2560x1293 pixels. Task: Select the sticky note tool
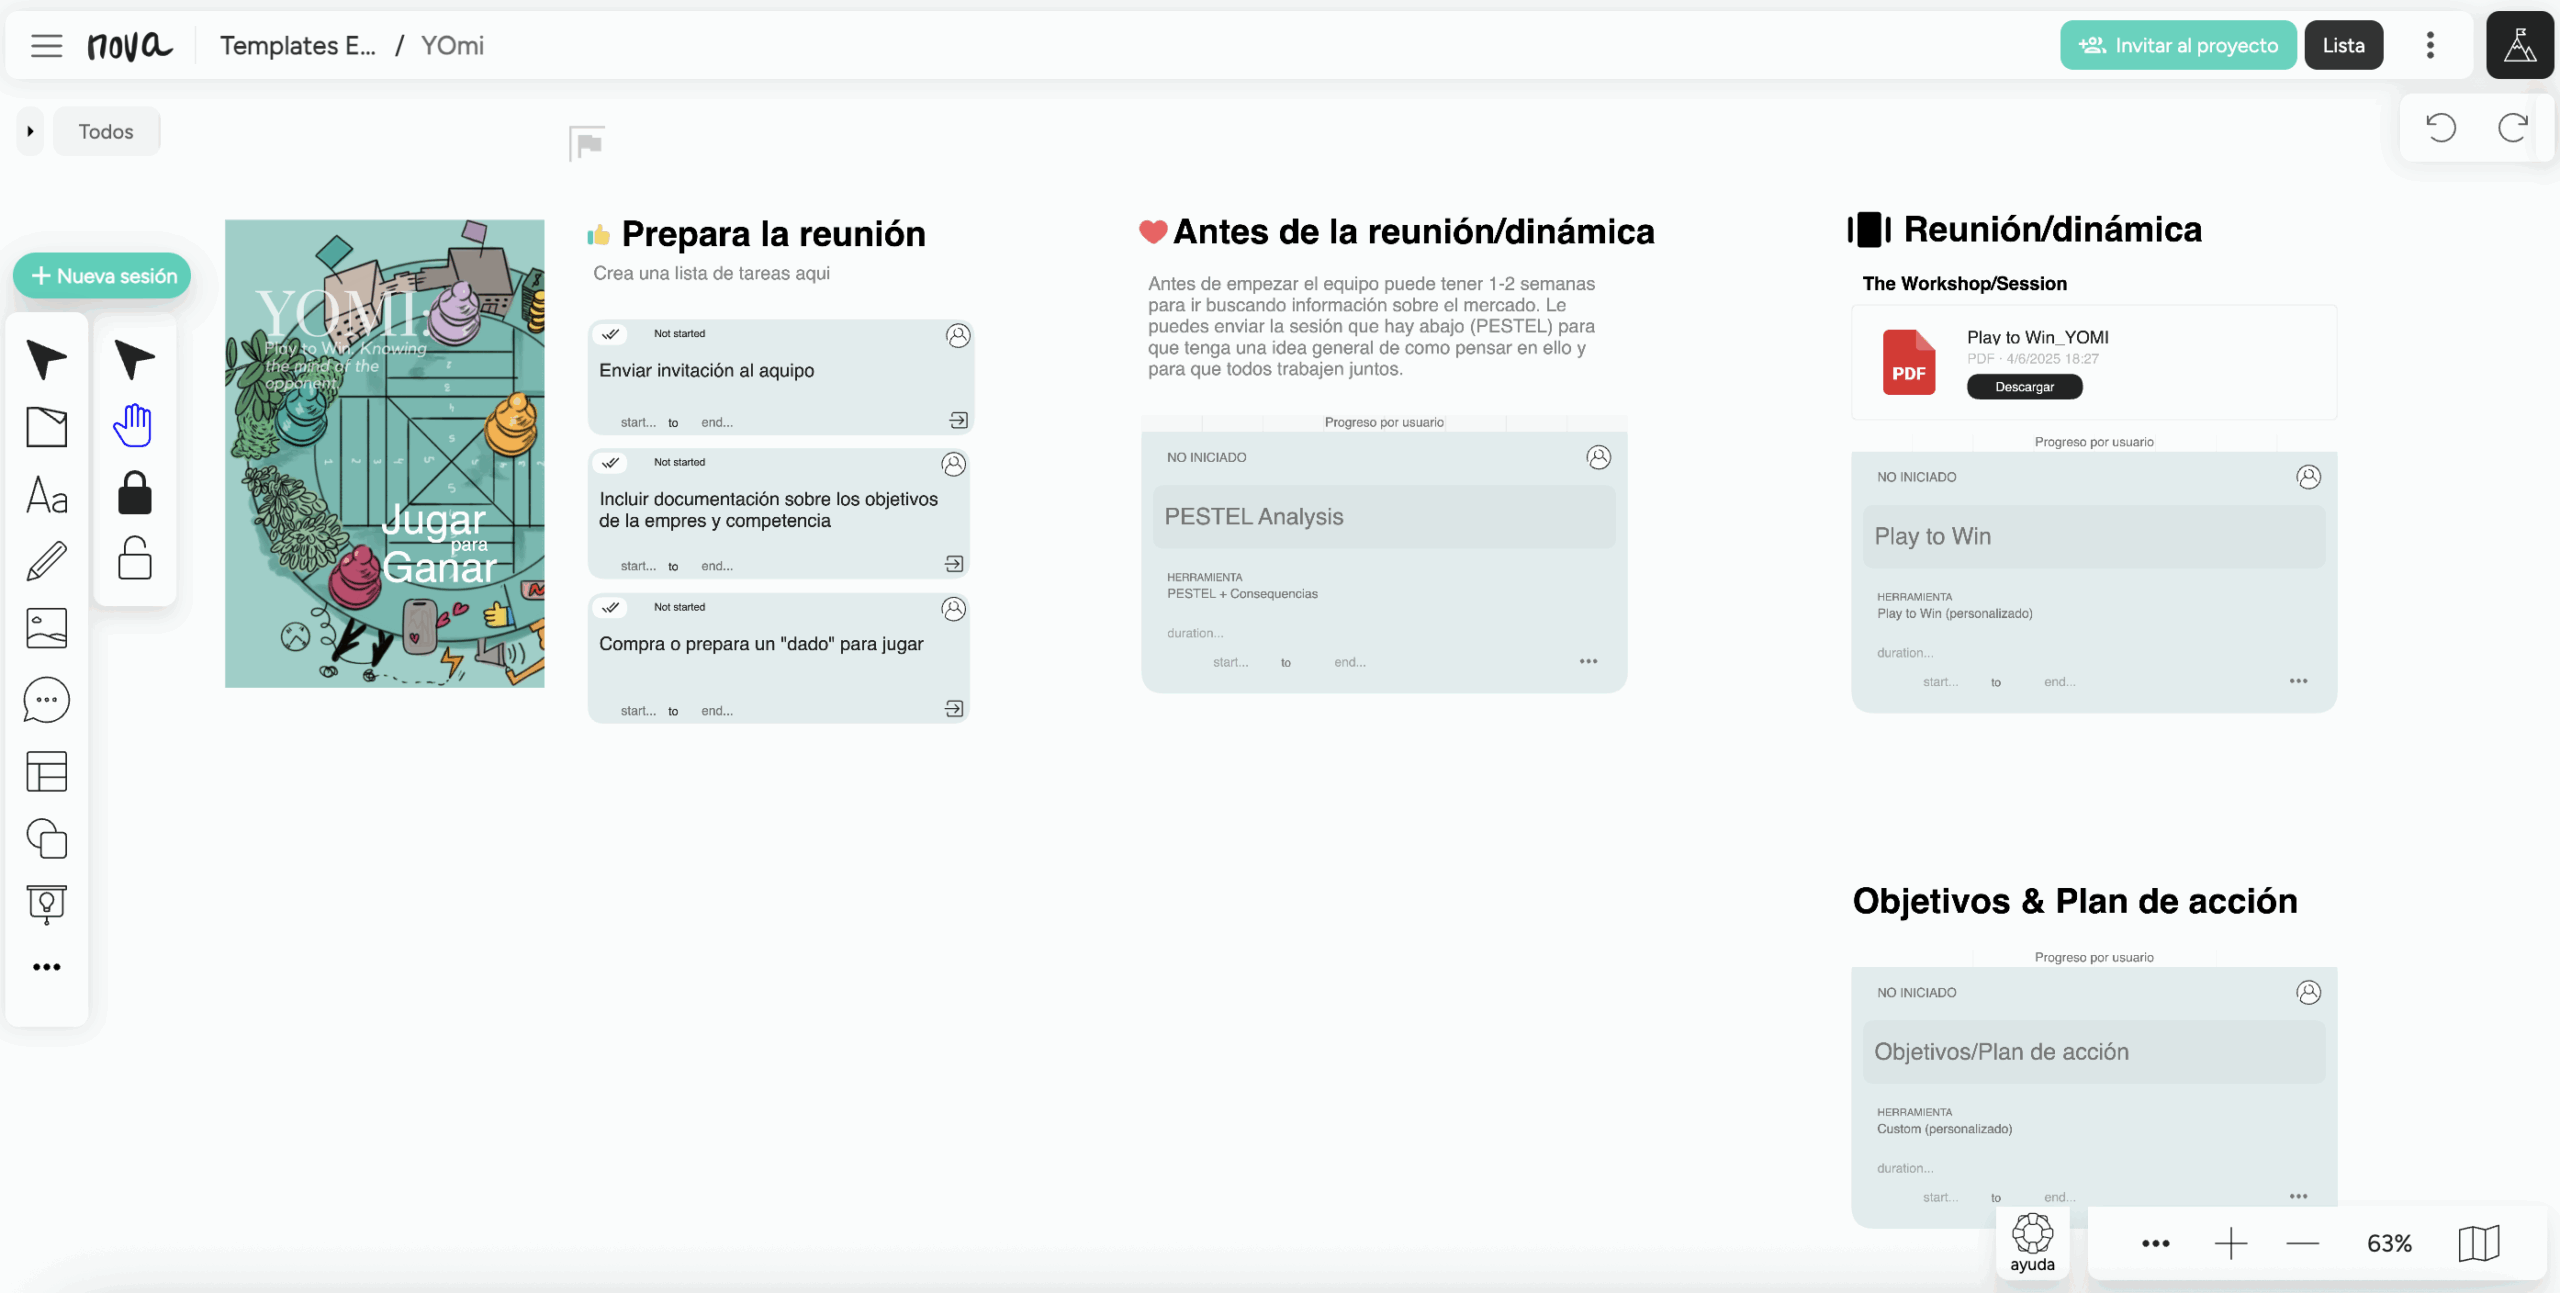pyautogui.click(x=46, y=427)
